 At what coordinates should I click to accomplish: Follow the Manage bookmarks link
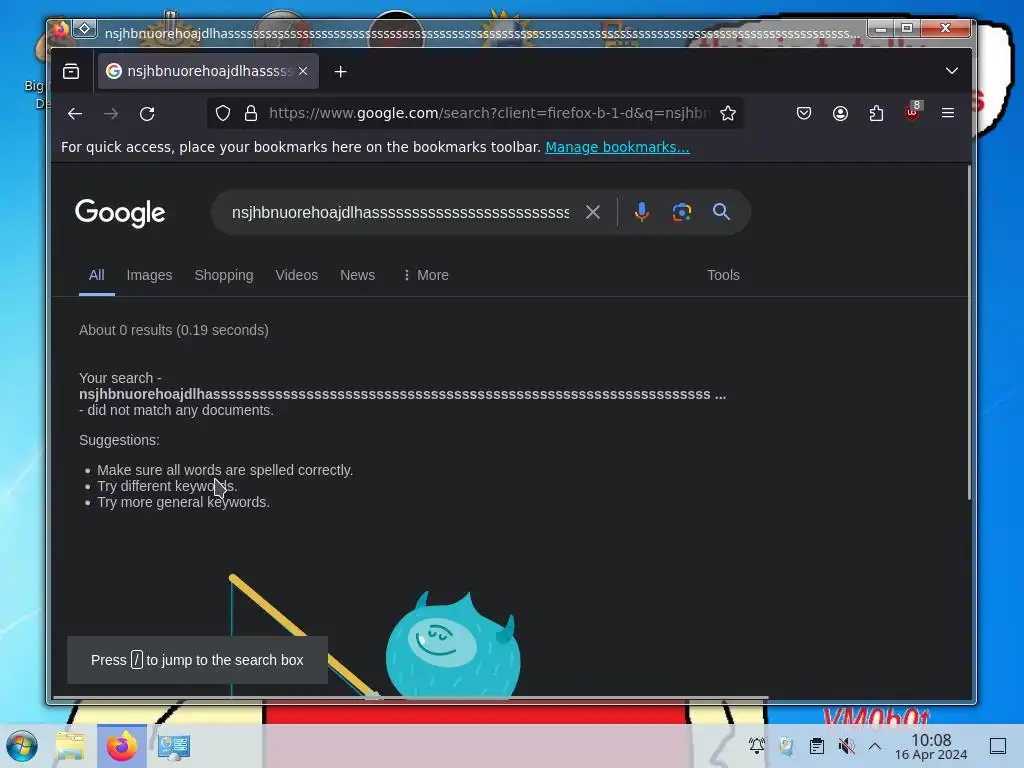617,148
